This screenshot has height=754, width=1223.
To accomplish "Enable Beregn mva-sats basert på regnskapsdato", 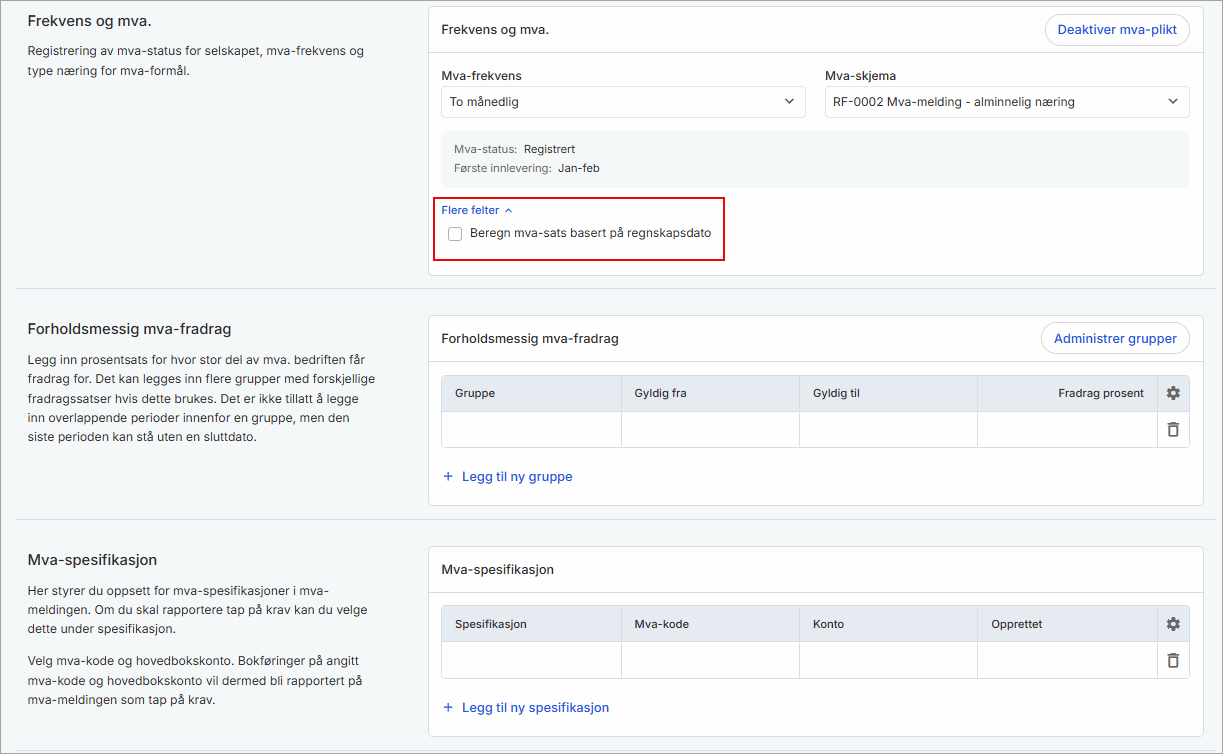I will 456,234.
